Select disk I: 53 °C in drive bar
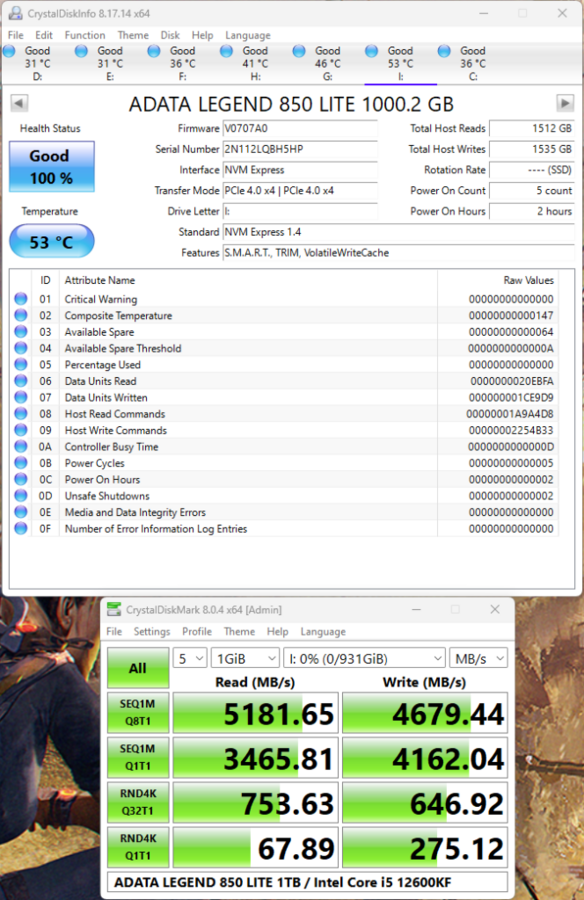This screenshot has height=900, width=584. pyautogui.click(x=400, y=64)
